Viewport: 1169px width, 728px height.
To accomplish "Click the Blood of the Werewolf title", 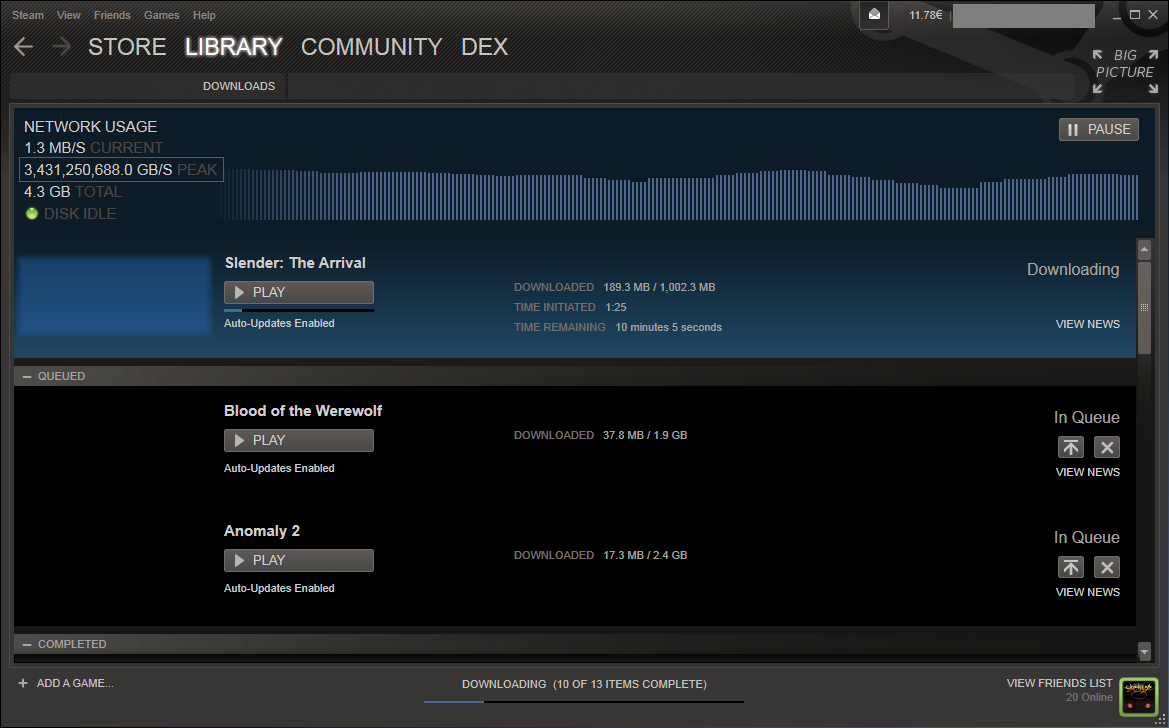I will [x=303, y=411].
